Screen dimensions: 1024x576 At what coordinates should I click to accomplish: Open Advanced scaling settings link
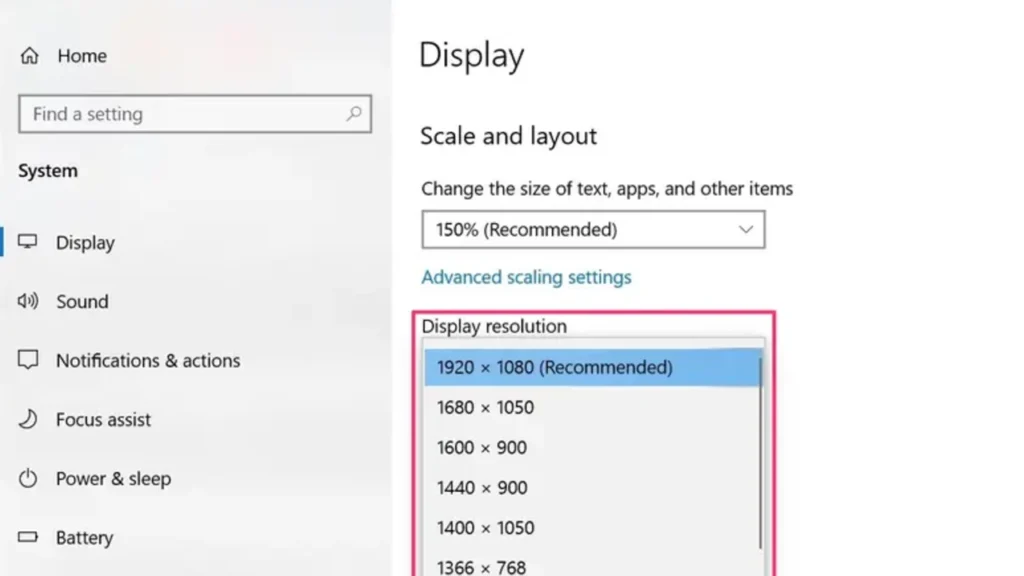coord(526,277)
